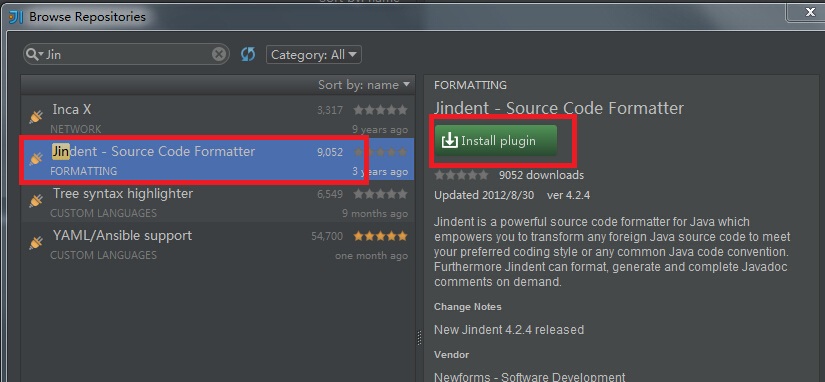
Task: Click the search magnifier icon
Action: pos(32,54)
